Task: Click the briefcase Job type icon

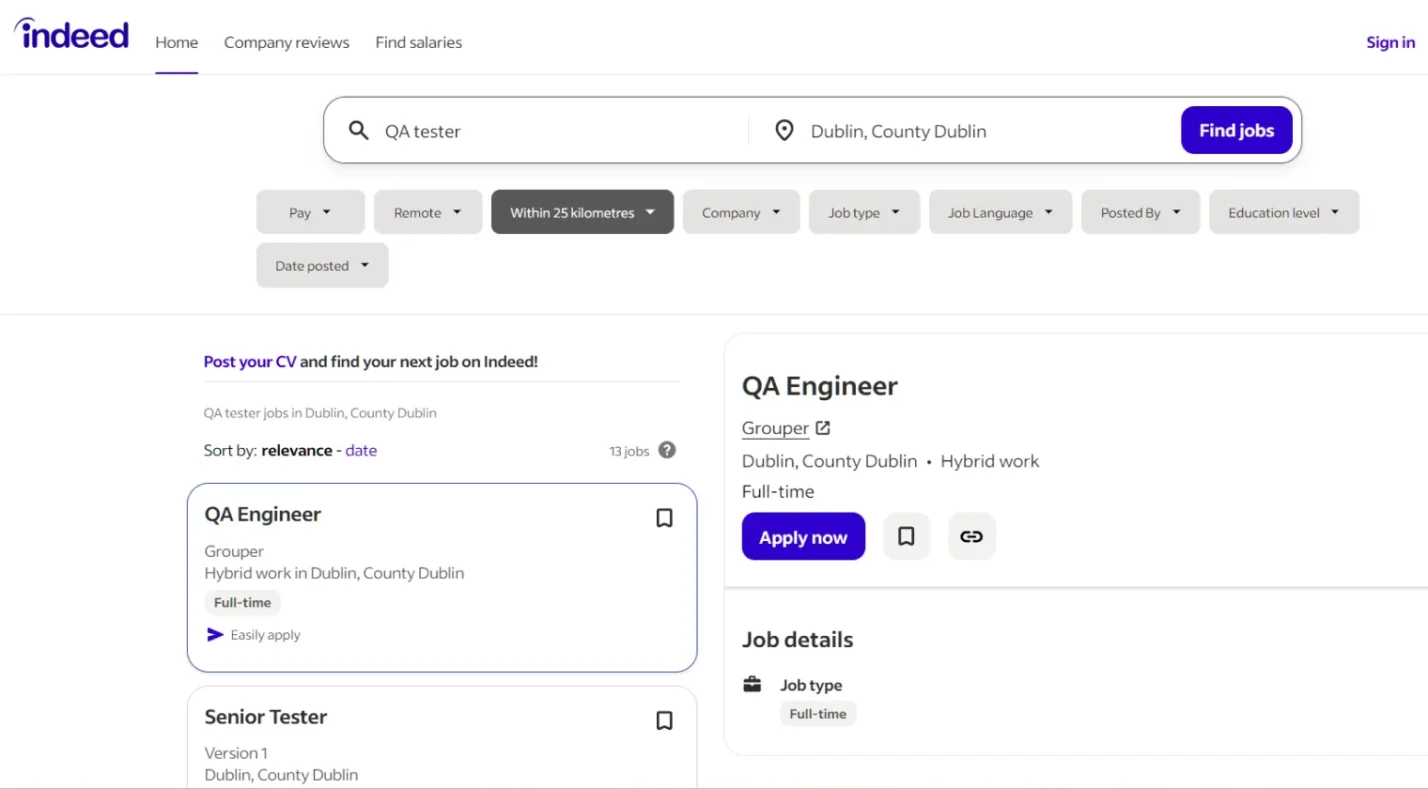Action: (752, 685)
